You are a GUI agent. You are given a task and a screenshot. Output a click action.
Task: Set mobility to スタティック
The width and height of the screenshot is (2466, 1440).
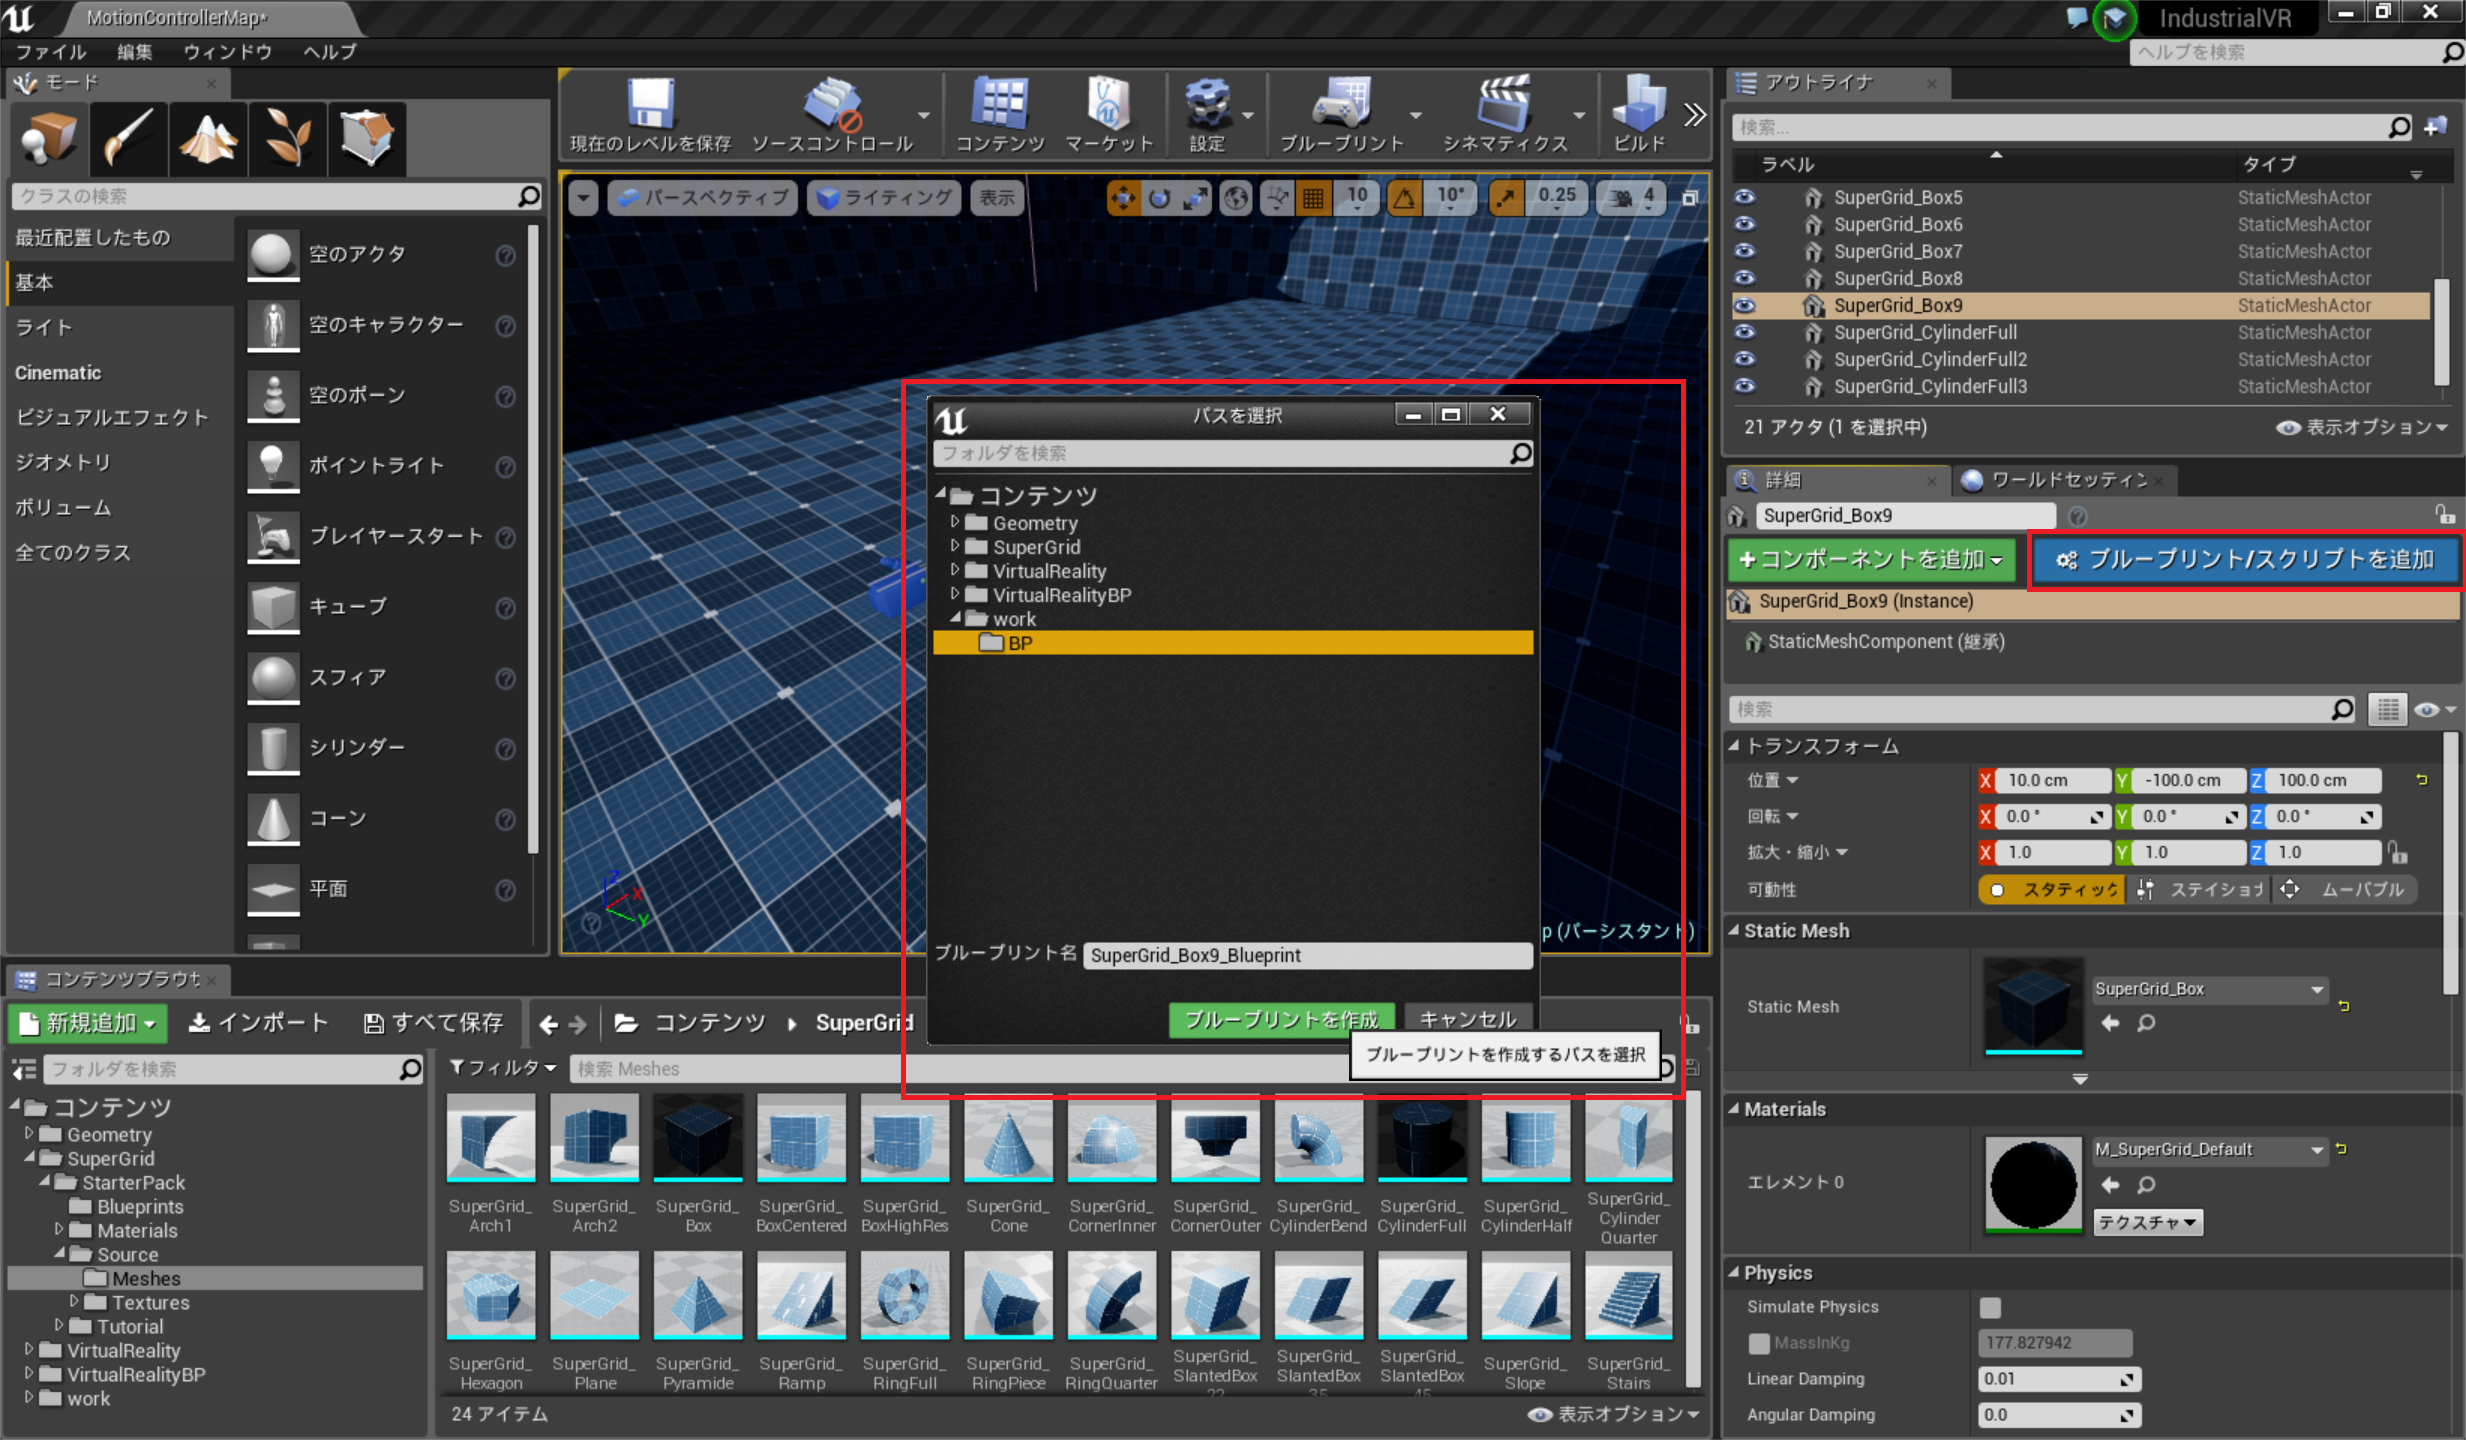(x=2054, y=889)
